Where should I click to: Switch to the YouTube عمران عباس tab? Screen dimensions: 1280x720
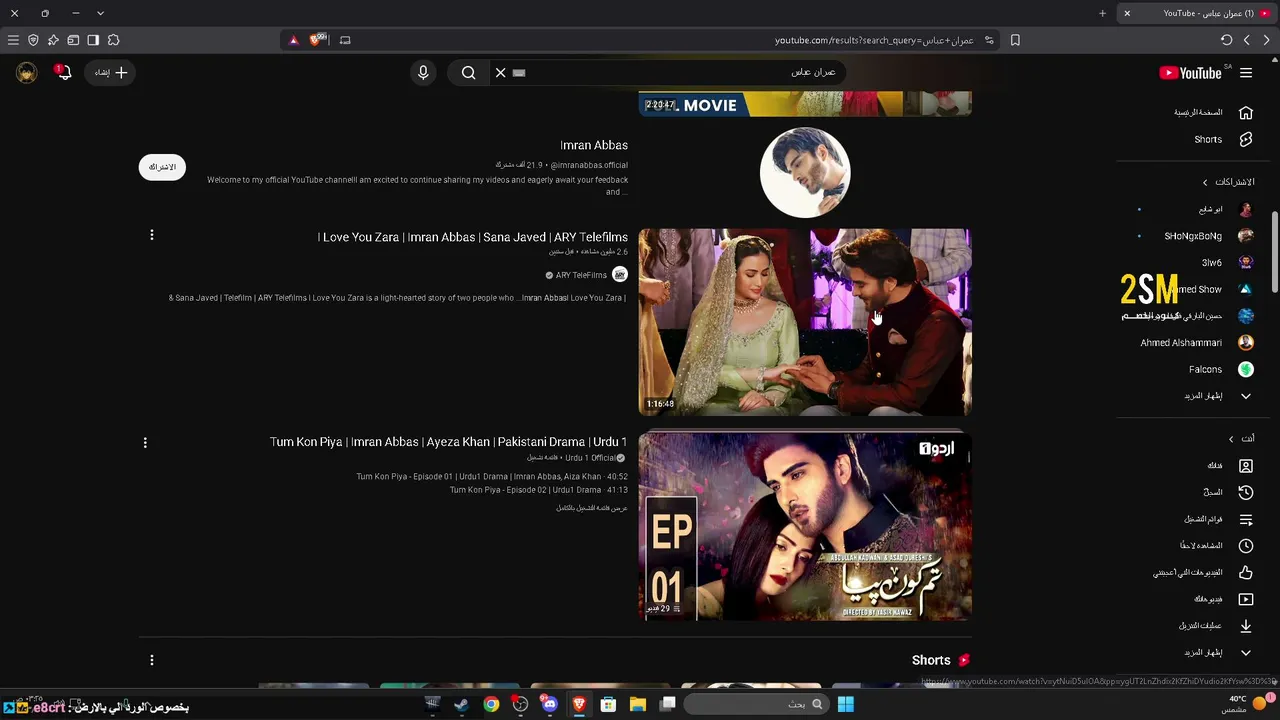click(x=1197, y=13)
